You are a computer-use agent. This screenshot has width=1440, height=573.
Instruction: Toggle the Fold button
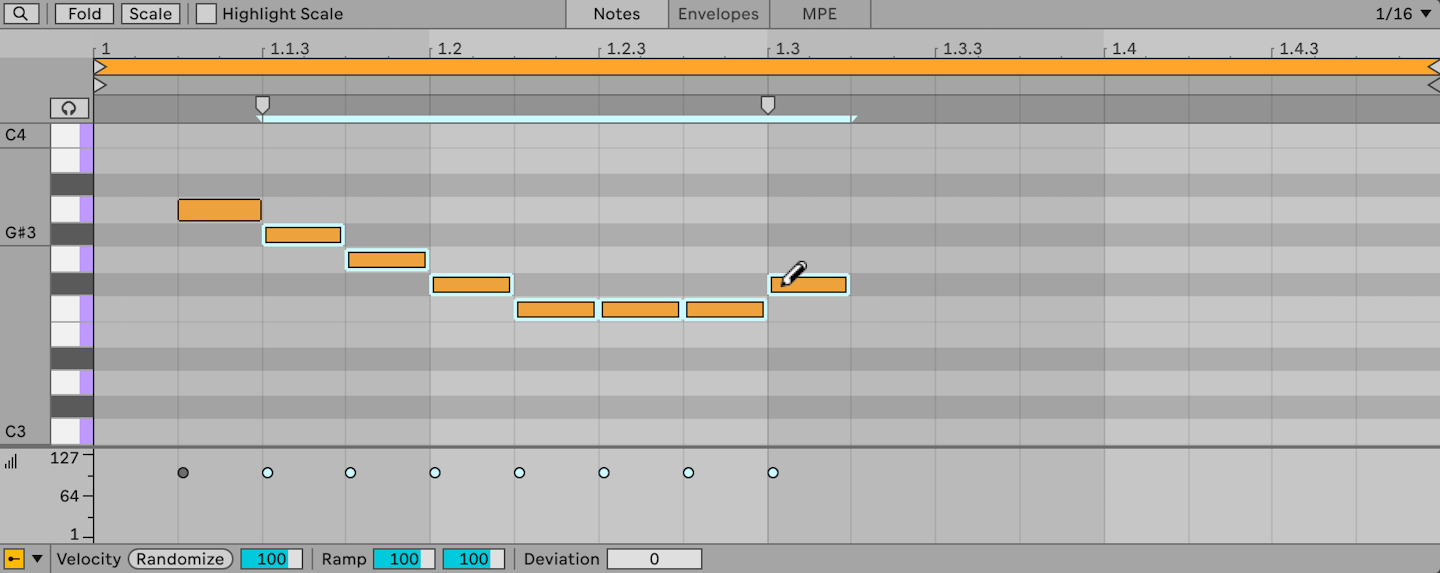coord(85,14)
